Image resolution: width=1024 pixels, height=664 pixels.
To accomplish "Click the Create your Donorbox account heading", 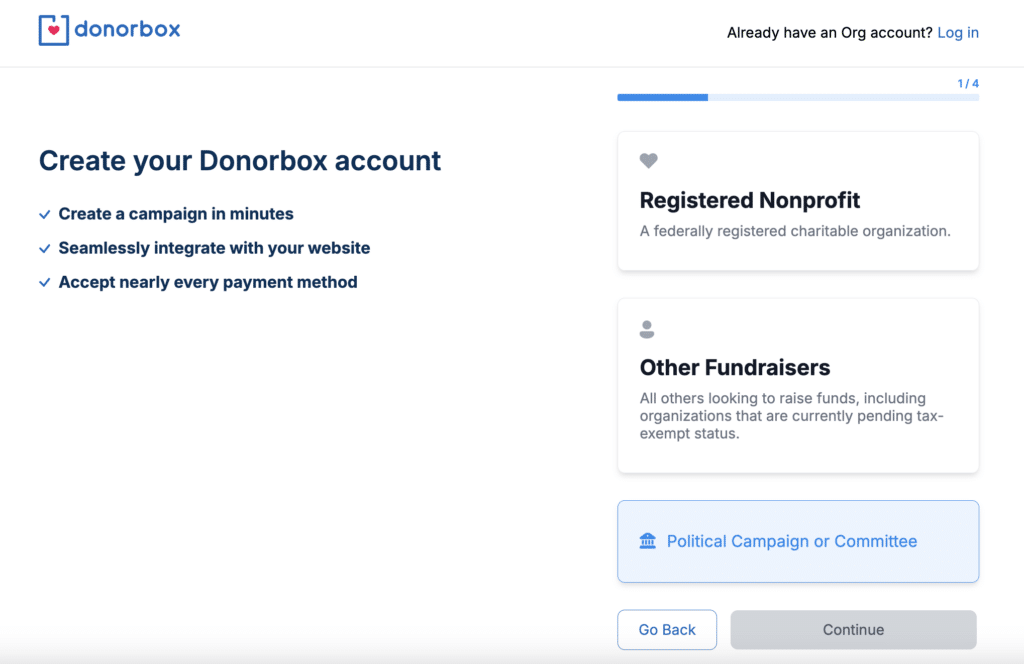I will (x=239, y=160).
